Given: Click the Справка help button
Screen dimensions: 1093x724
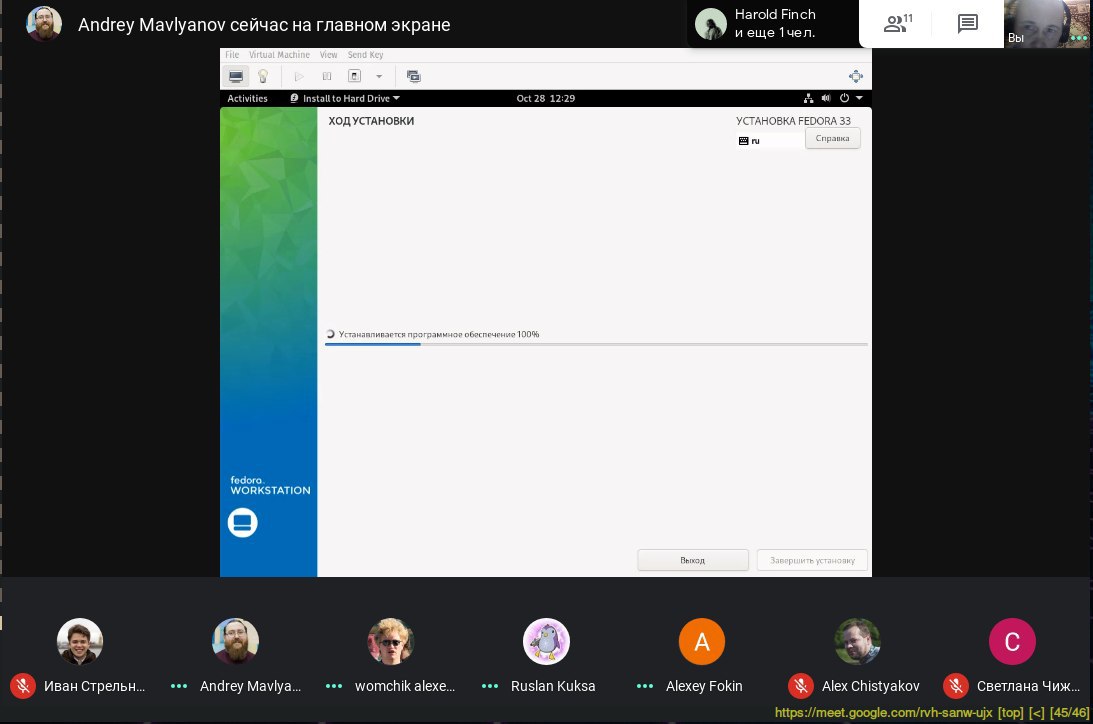Looking at the screenshot, I should (x=832, y=138).
